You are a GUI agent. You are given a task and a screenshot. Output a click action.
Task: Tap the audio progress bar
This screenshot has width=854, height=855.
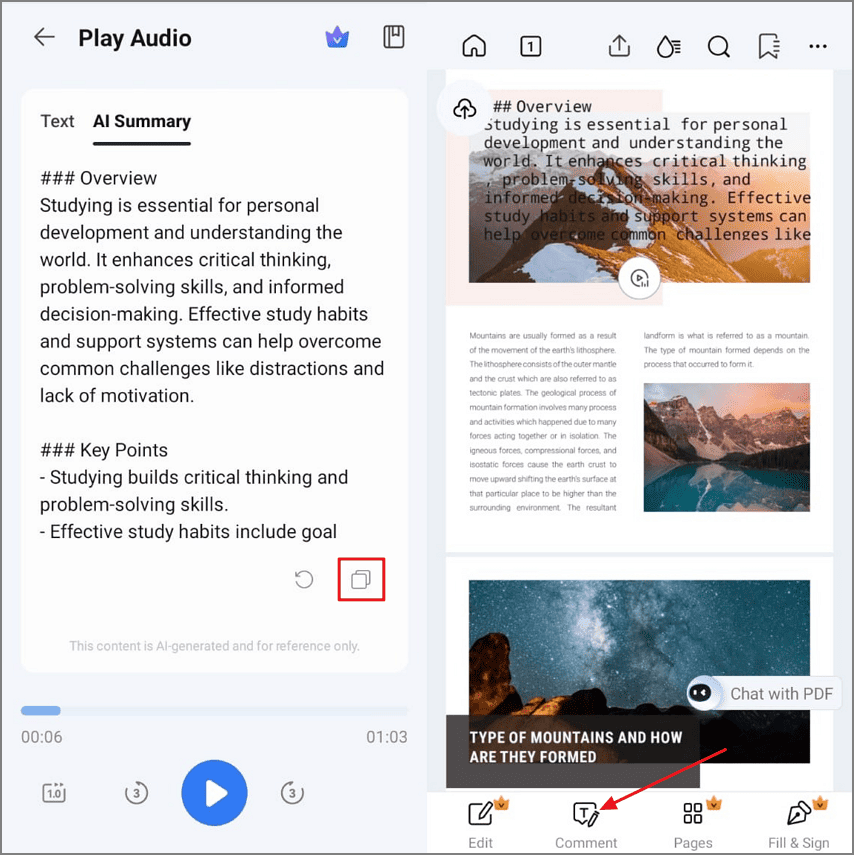[x=214, y=710]
